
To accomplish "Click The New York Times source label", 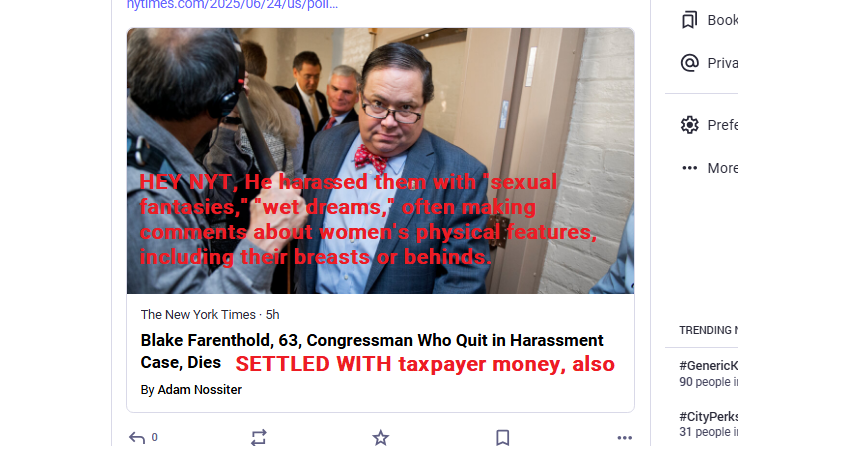I will click(198, 315).
